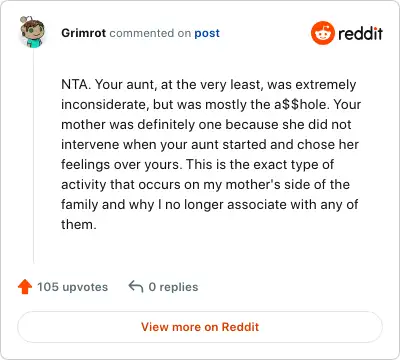Click the line starting 'family and why'
The width and height of the screenshot is (400, 360).
210,204
